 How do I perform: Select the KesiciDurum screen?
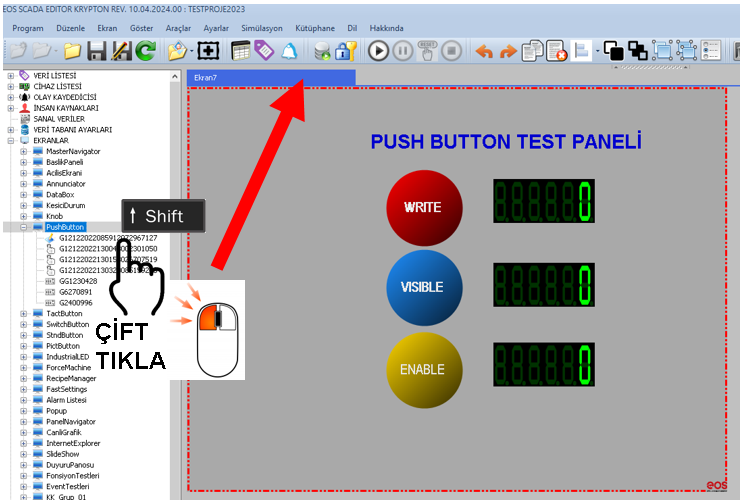click(x=66, y=205)
